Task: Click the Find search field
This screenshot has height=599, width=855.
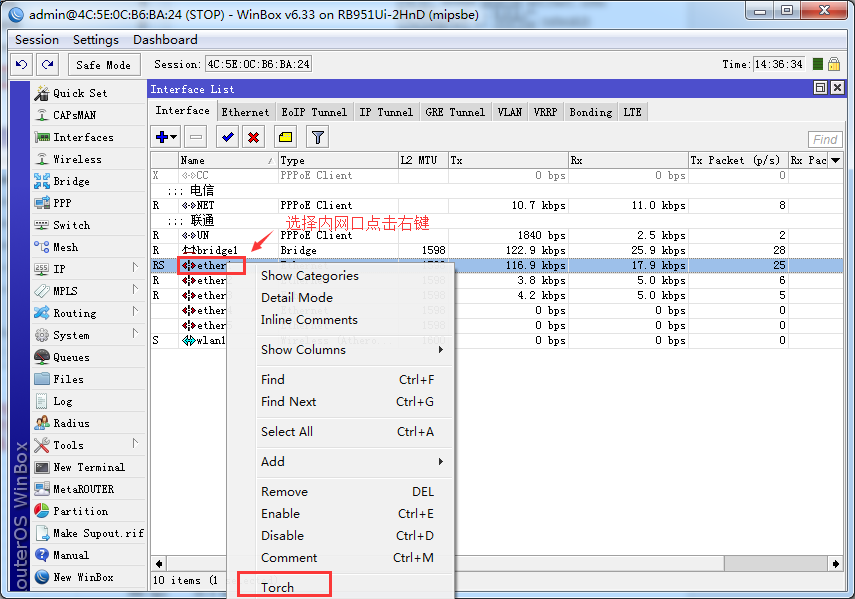Action: tap(825, 140)
